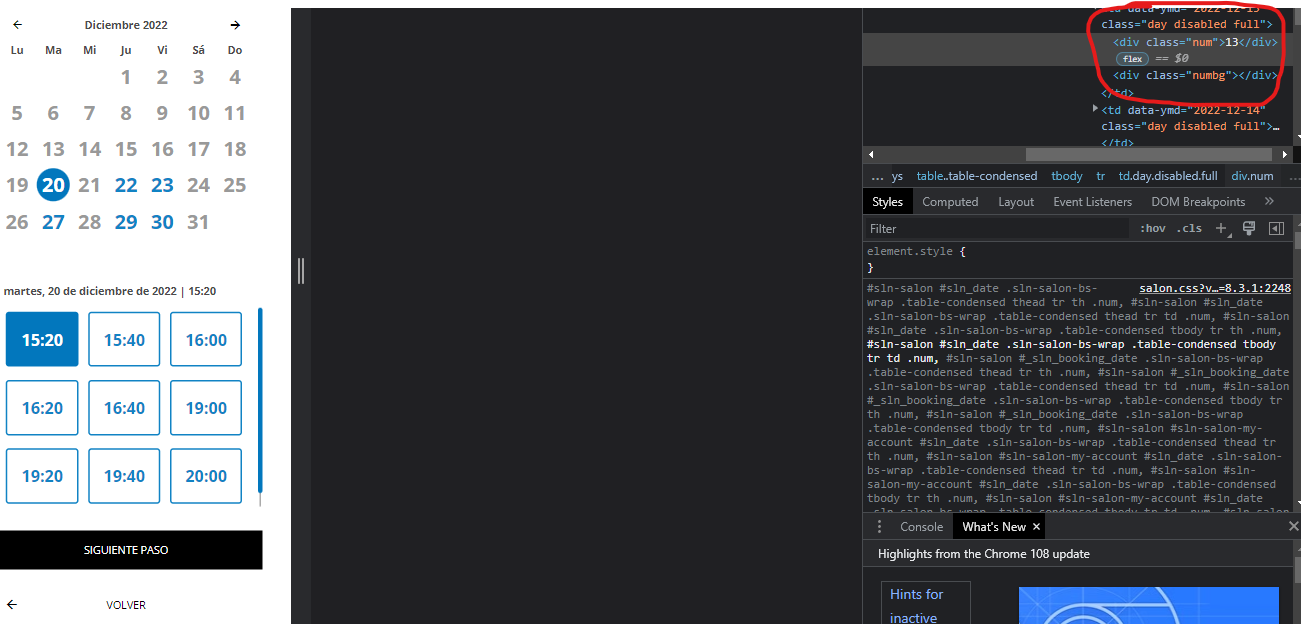Select tr breadcrumb
Image resolution: width=1301 pixels, height=624 pixels.
(x=1100, y=176)
